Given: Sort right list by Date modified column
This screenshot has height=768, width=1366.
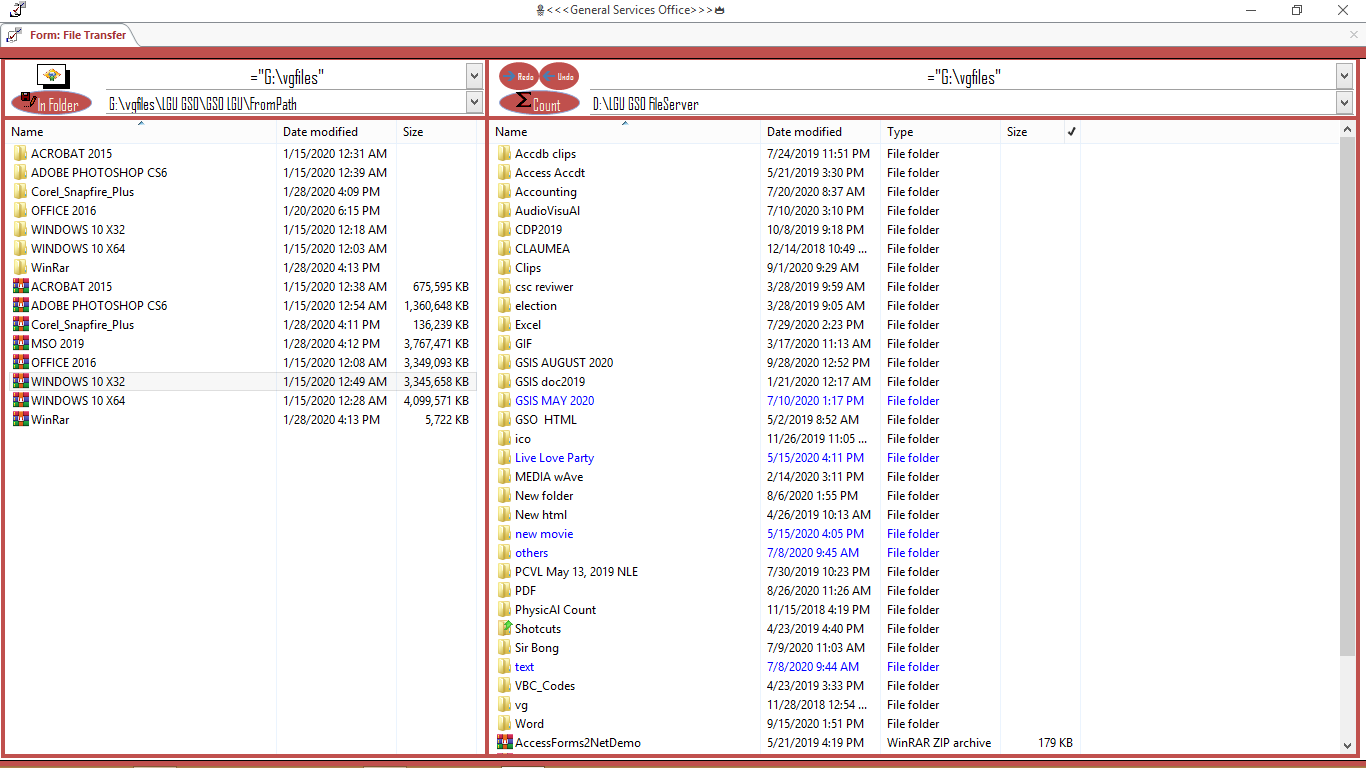Looking at the screenshot, I should [x=821, y=132].
